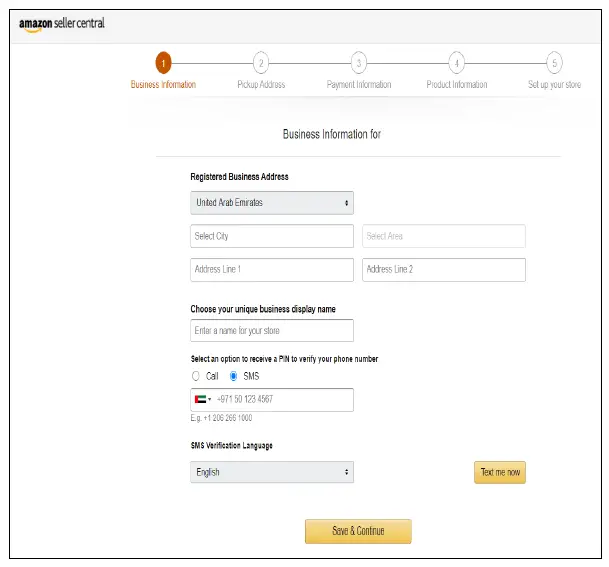This screenshot has height=567, width=609.
Task: Go to Product Information step label
Action: pos(457,85)
